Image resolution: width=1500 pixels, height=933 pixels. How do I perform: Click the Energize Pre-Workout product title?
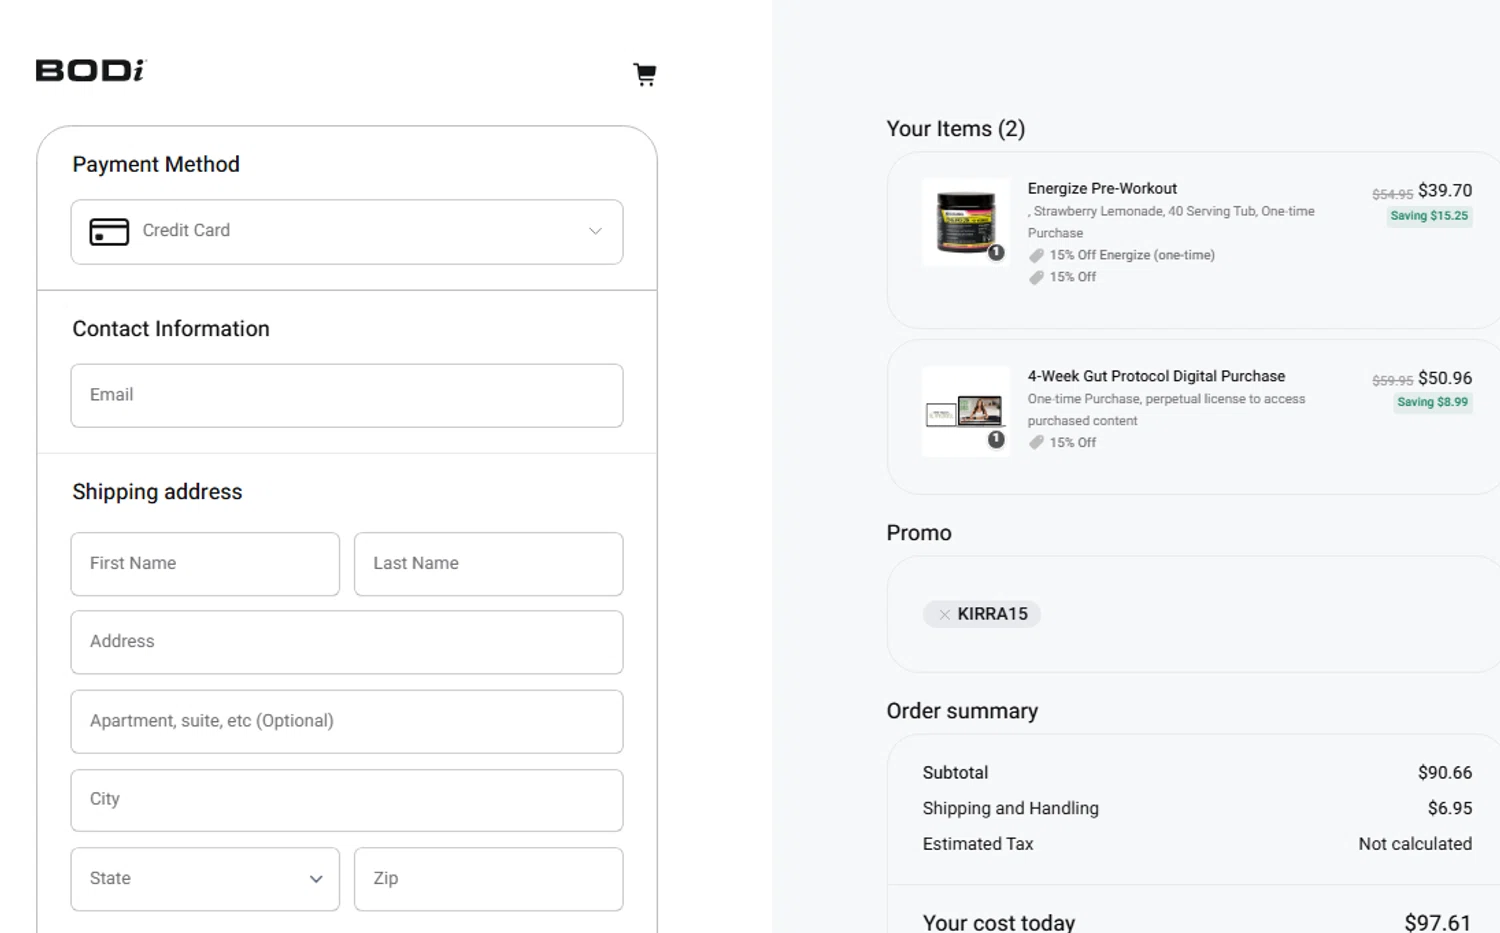(1102, 188)
